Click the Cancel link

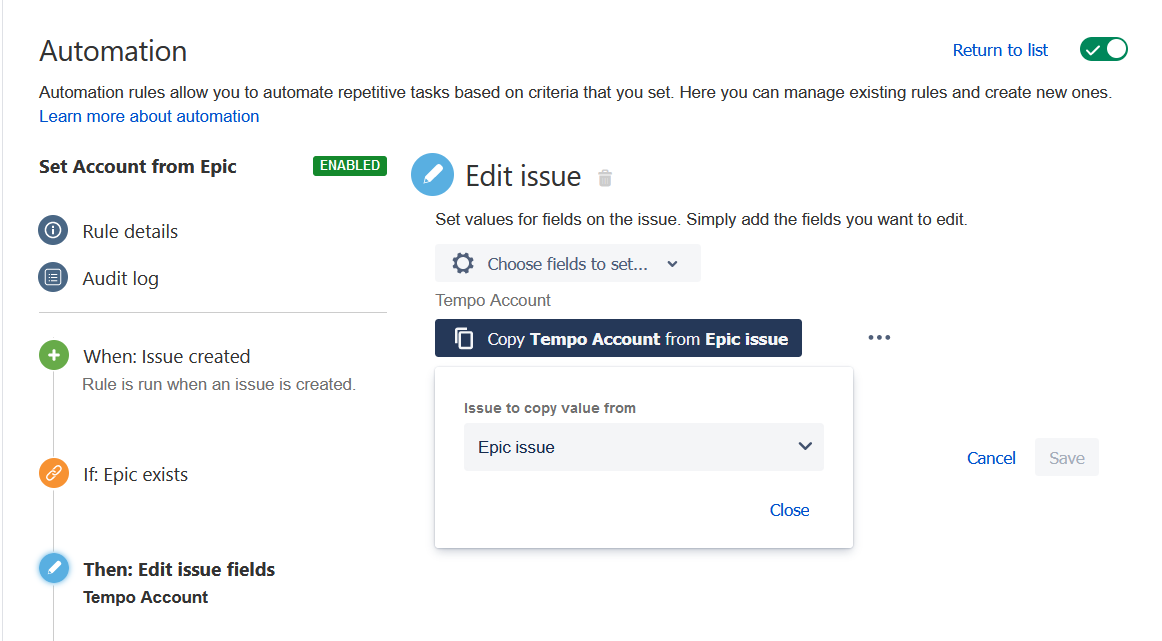[991, 458]
